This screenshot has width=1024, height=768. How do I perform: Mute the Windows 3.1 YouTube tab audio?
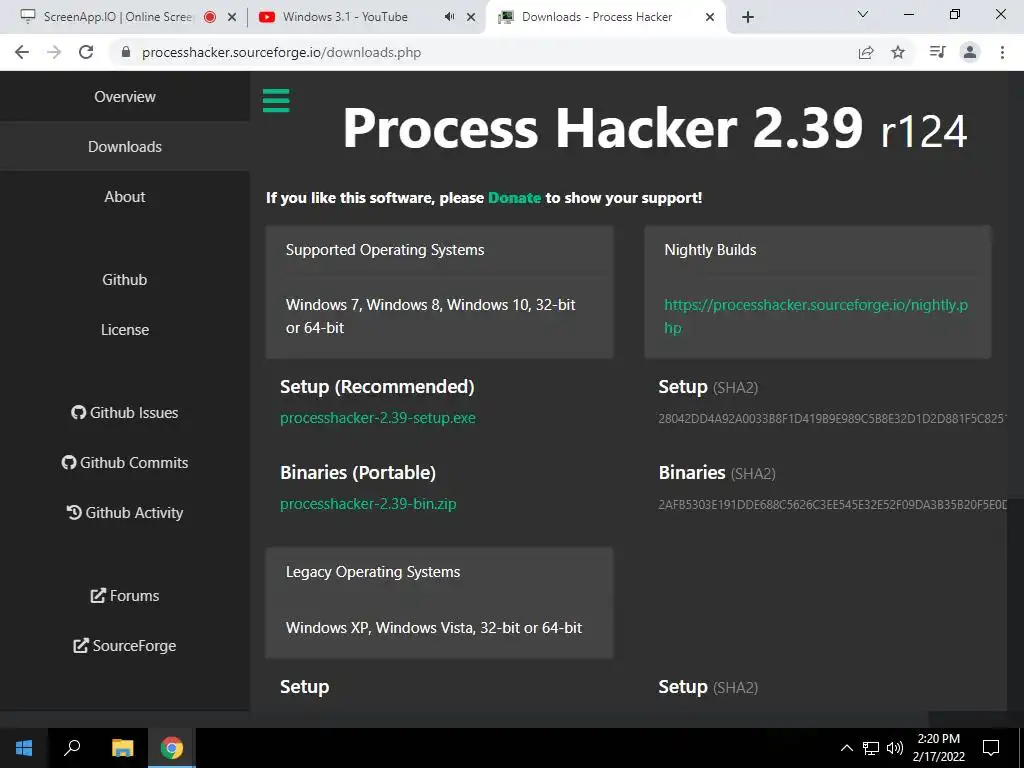[449, 17]
